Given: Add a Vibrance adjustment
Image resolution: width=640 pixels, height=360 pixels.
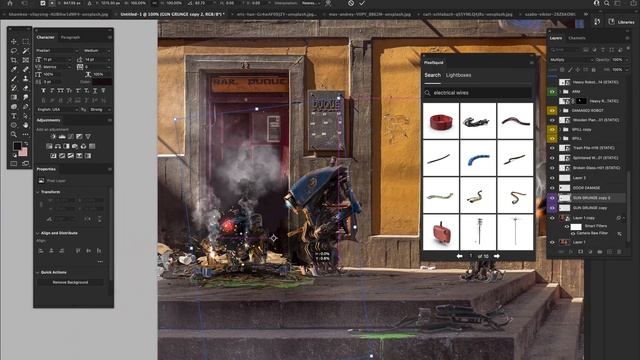Looking at the screenshot, I should (x=88, y=136).
